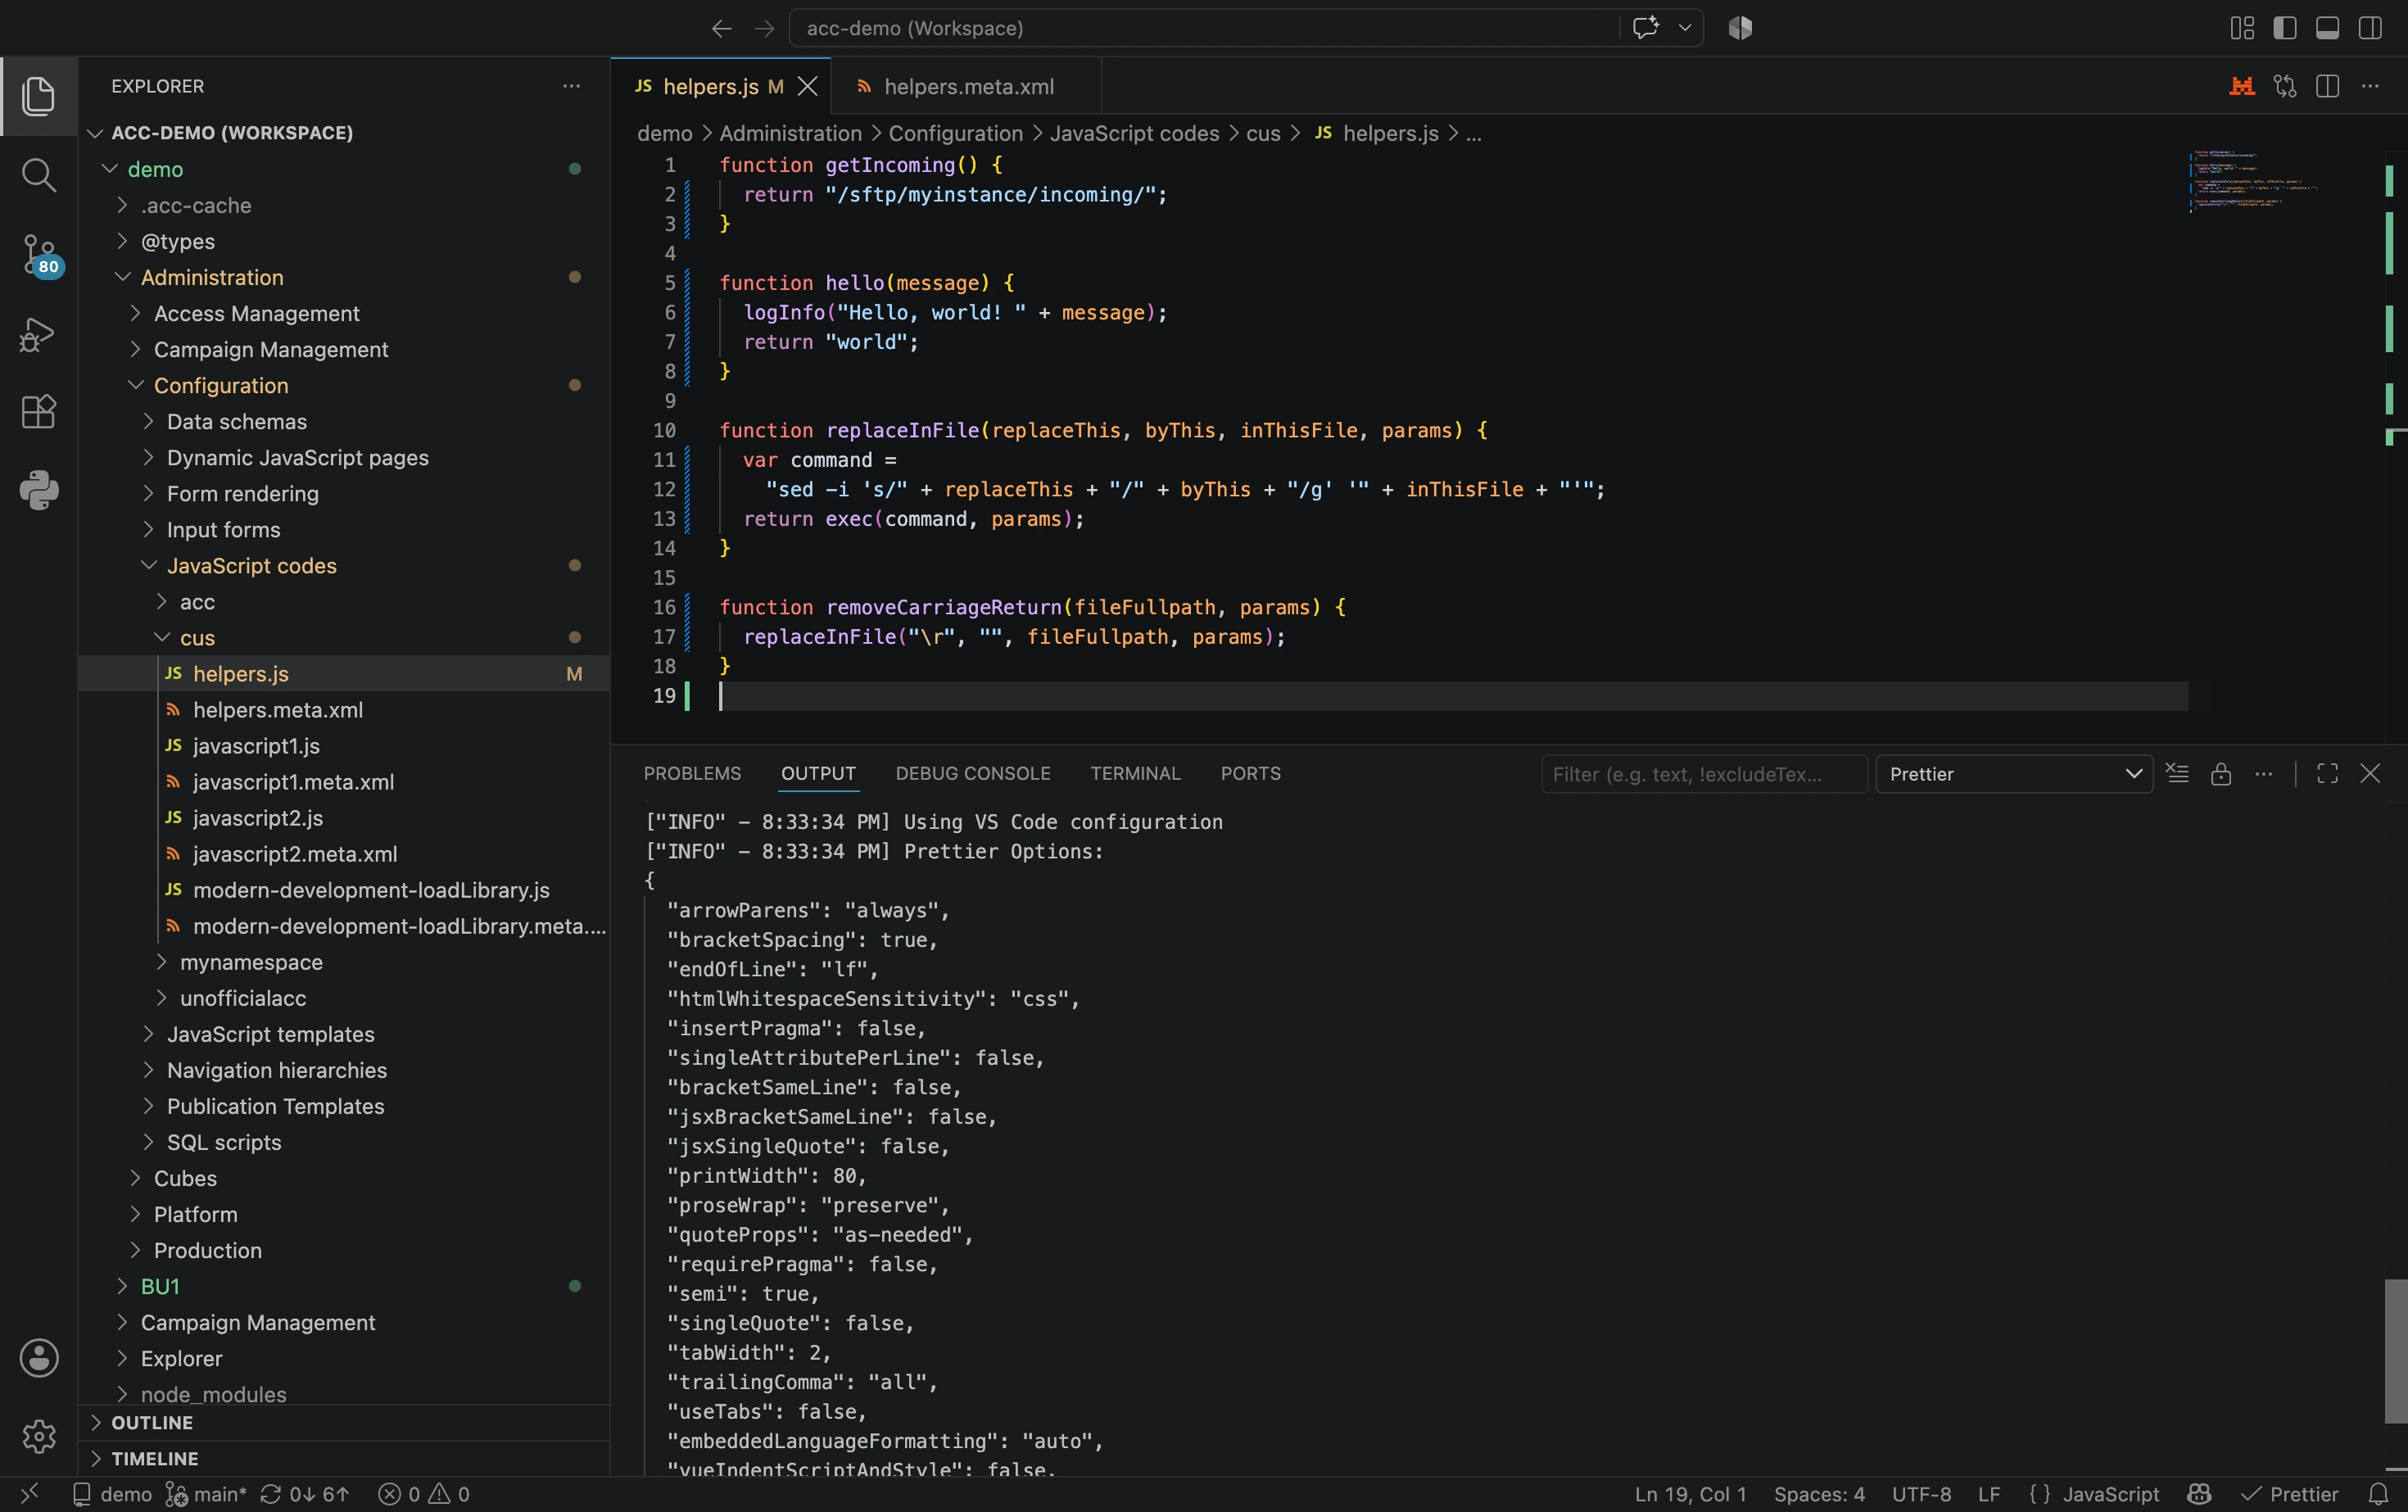2408x1512 pixels.
Task: Click Spaces: 4 indentation setting
Action: tap(1819, 1494)
